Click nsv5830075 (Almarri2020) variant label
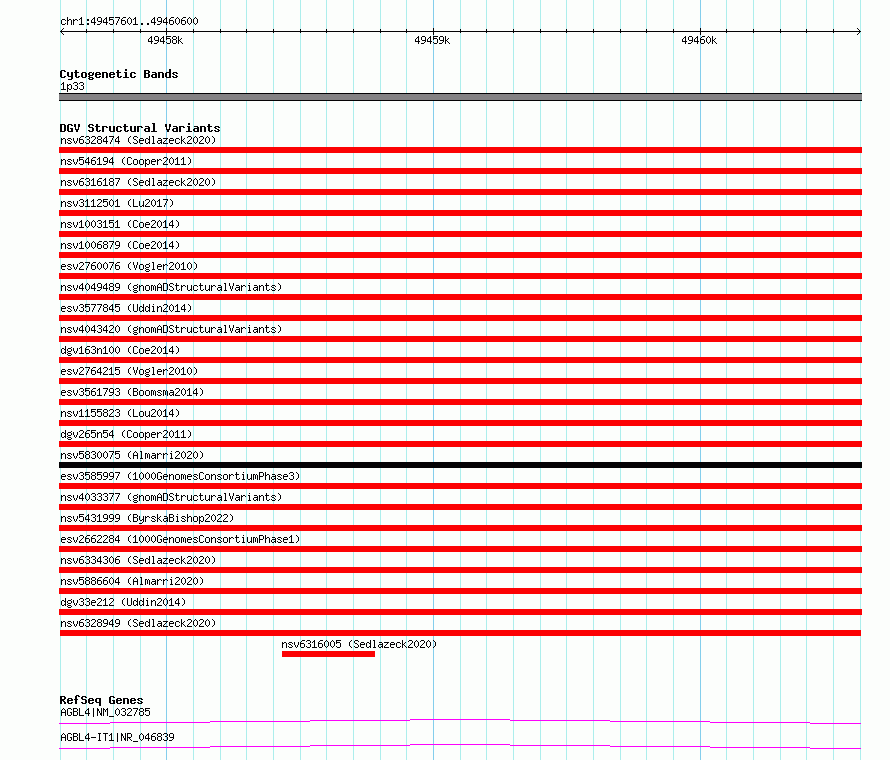Viewport: 890px width, 760px height. click(x=132, y=455)
